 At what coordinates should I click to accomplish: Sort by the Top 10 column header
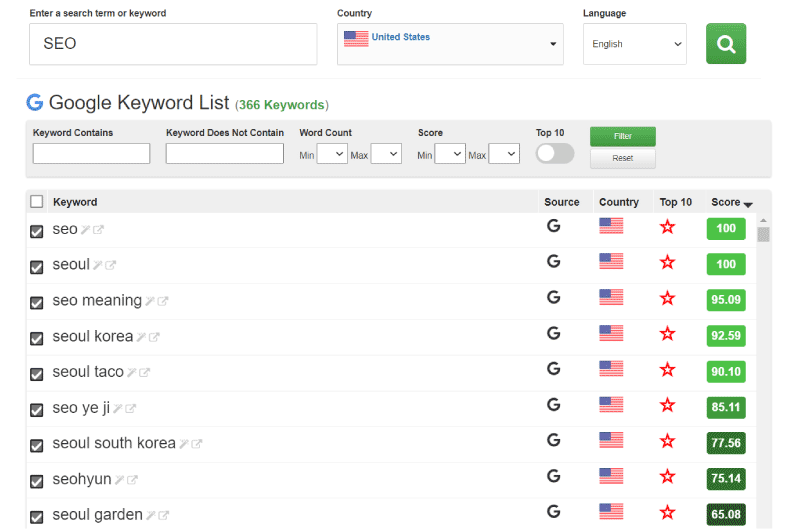point(676,202)
